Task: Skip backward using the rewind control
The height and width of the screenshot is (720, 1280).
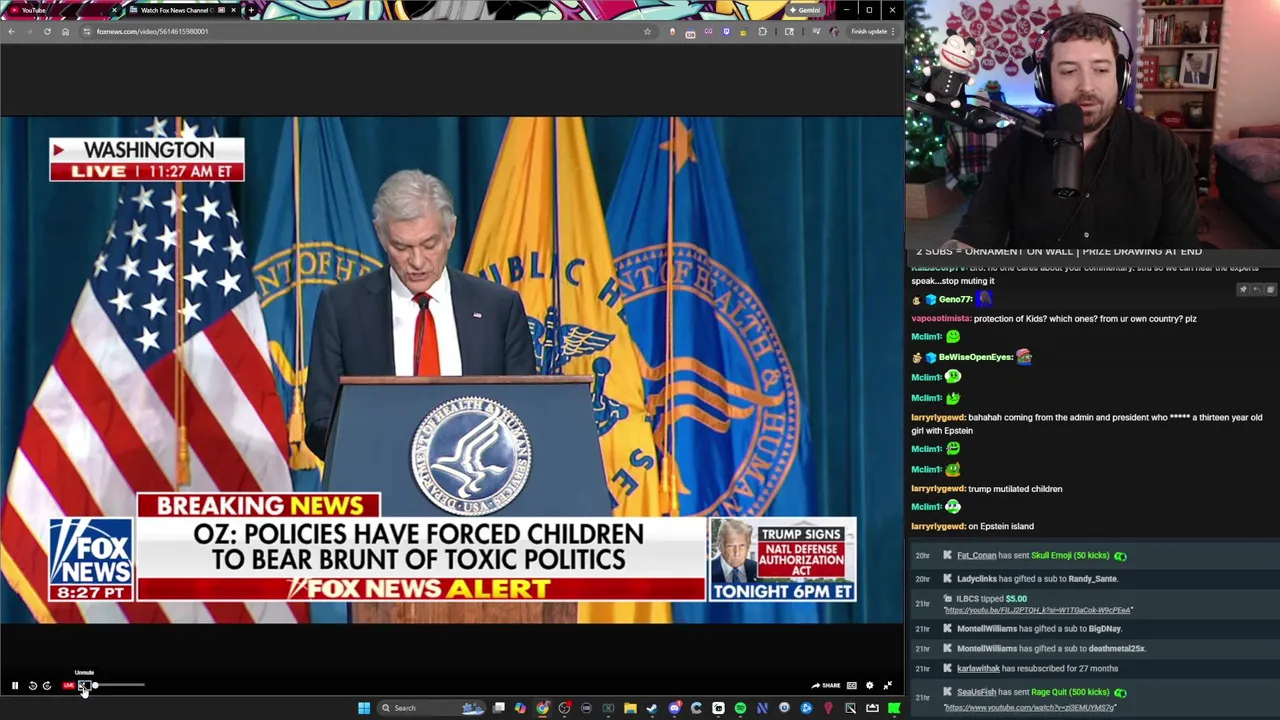Action: pyautogui.click(x=32, y=685)
